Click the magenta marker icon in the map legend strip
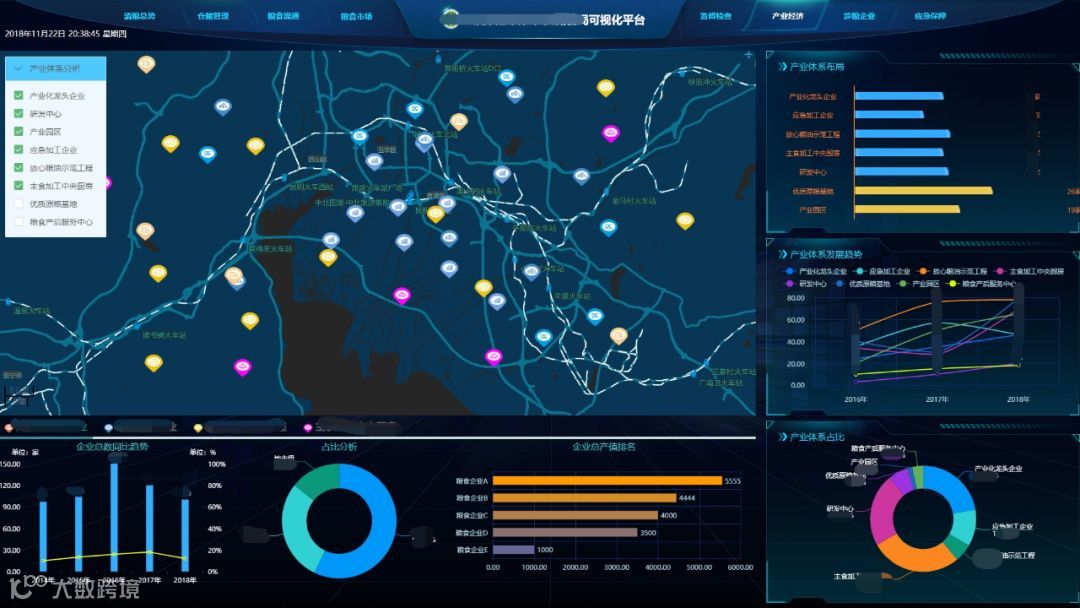The height and width of the screenshot is (608, 1080). pos(308,428)
